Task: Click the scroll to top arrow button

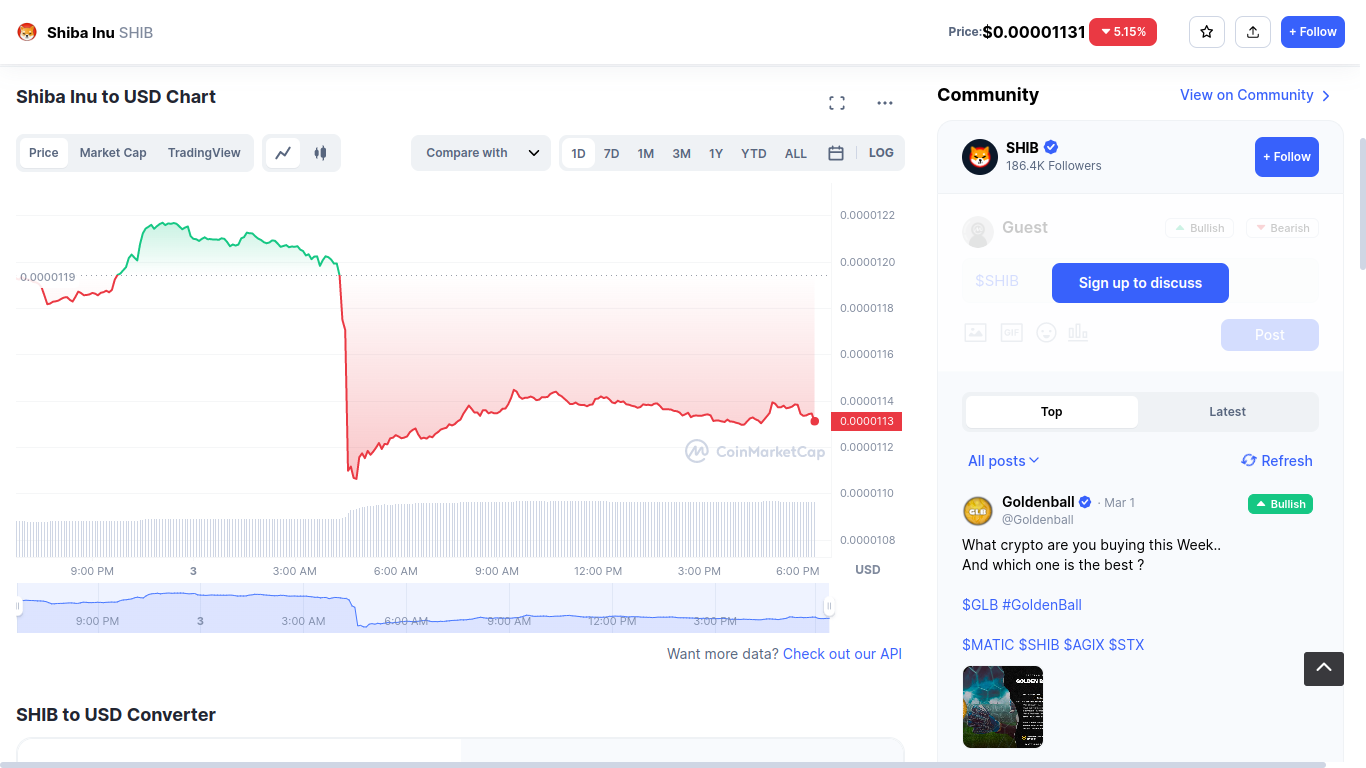Action: [1324, 668]
